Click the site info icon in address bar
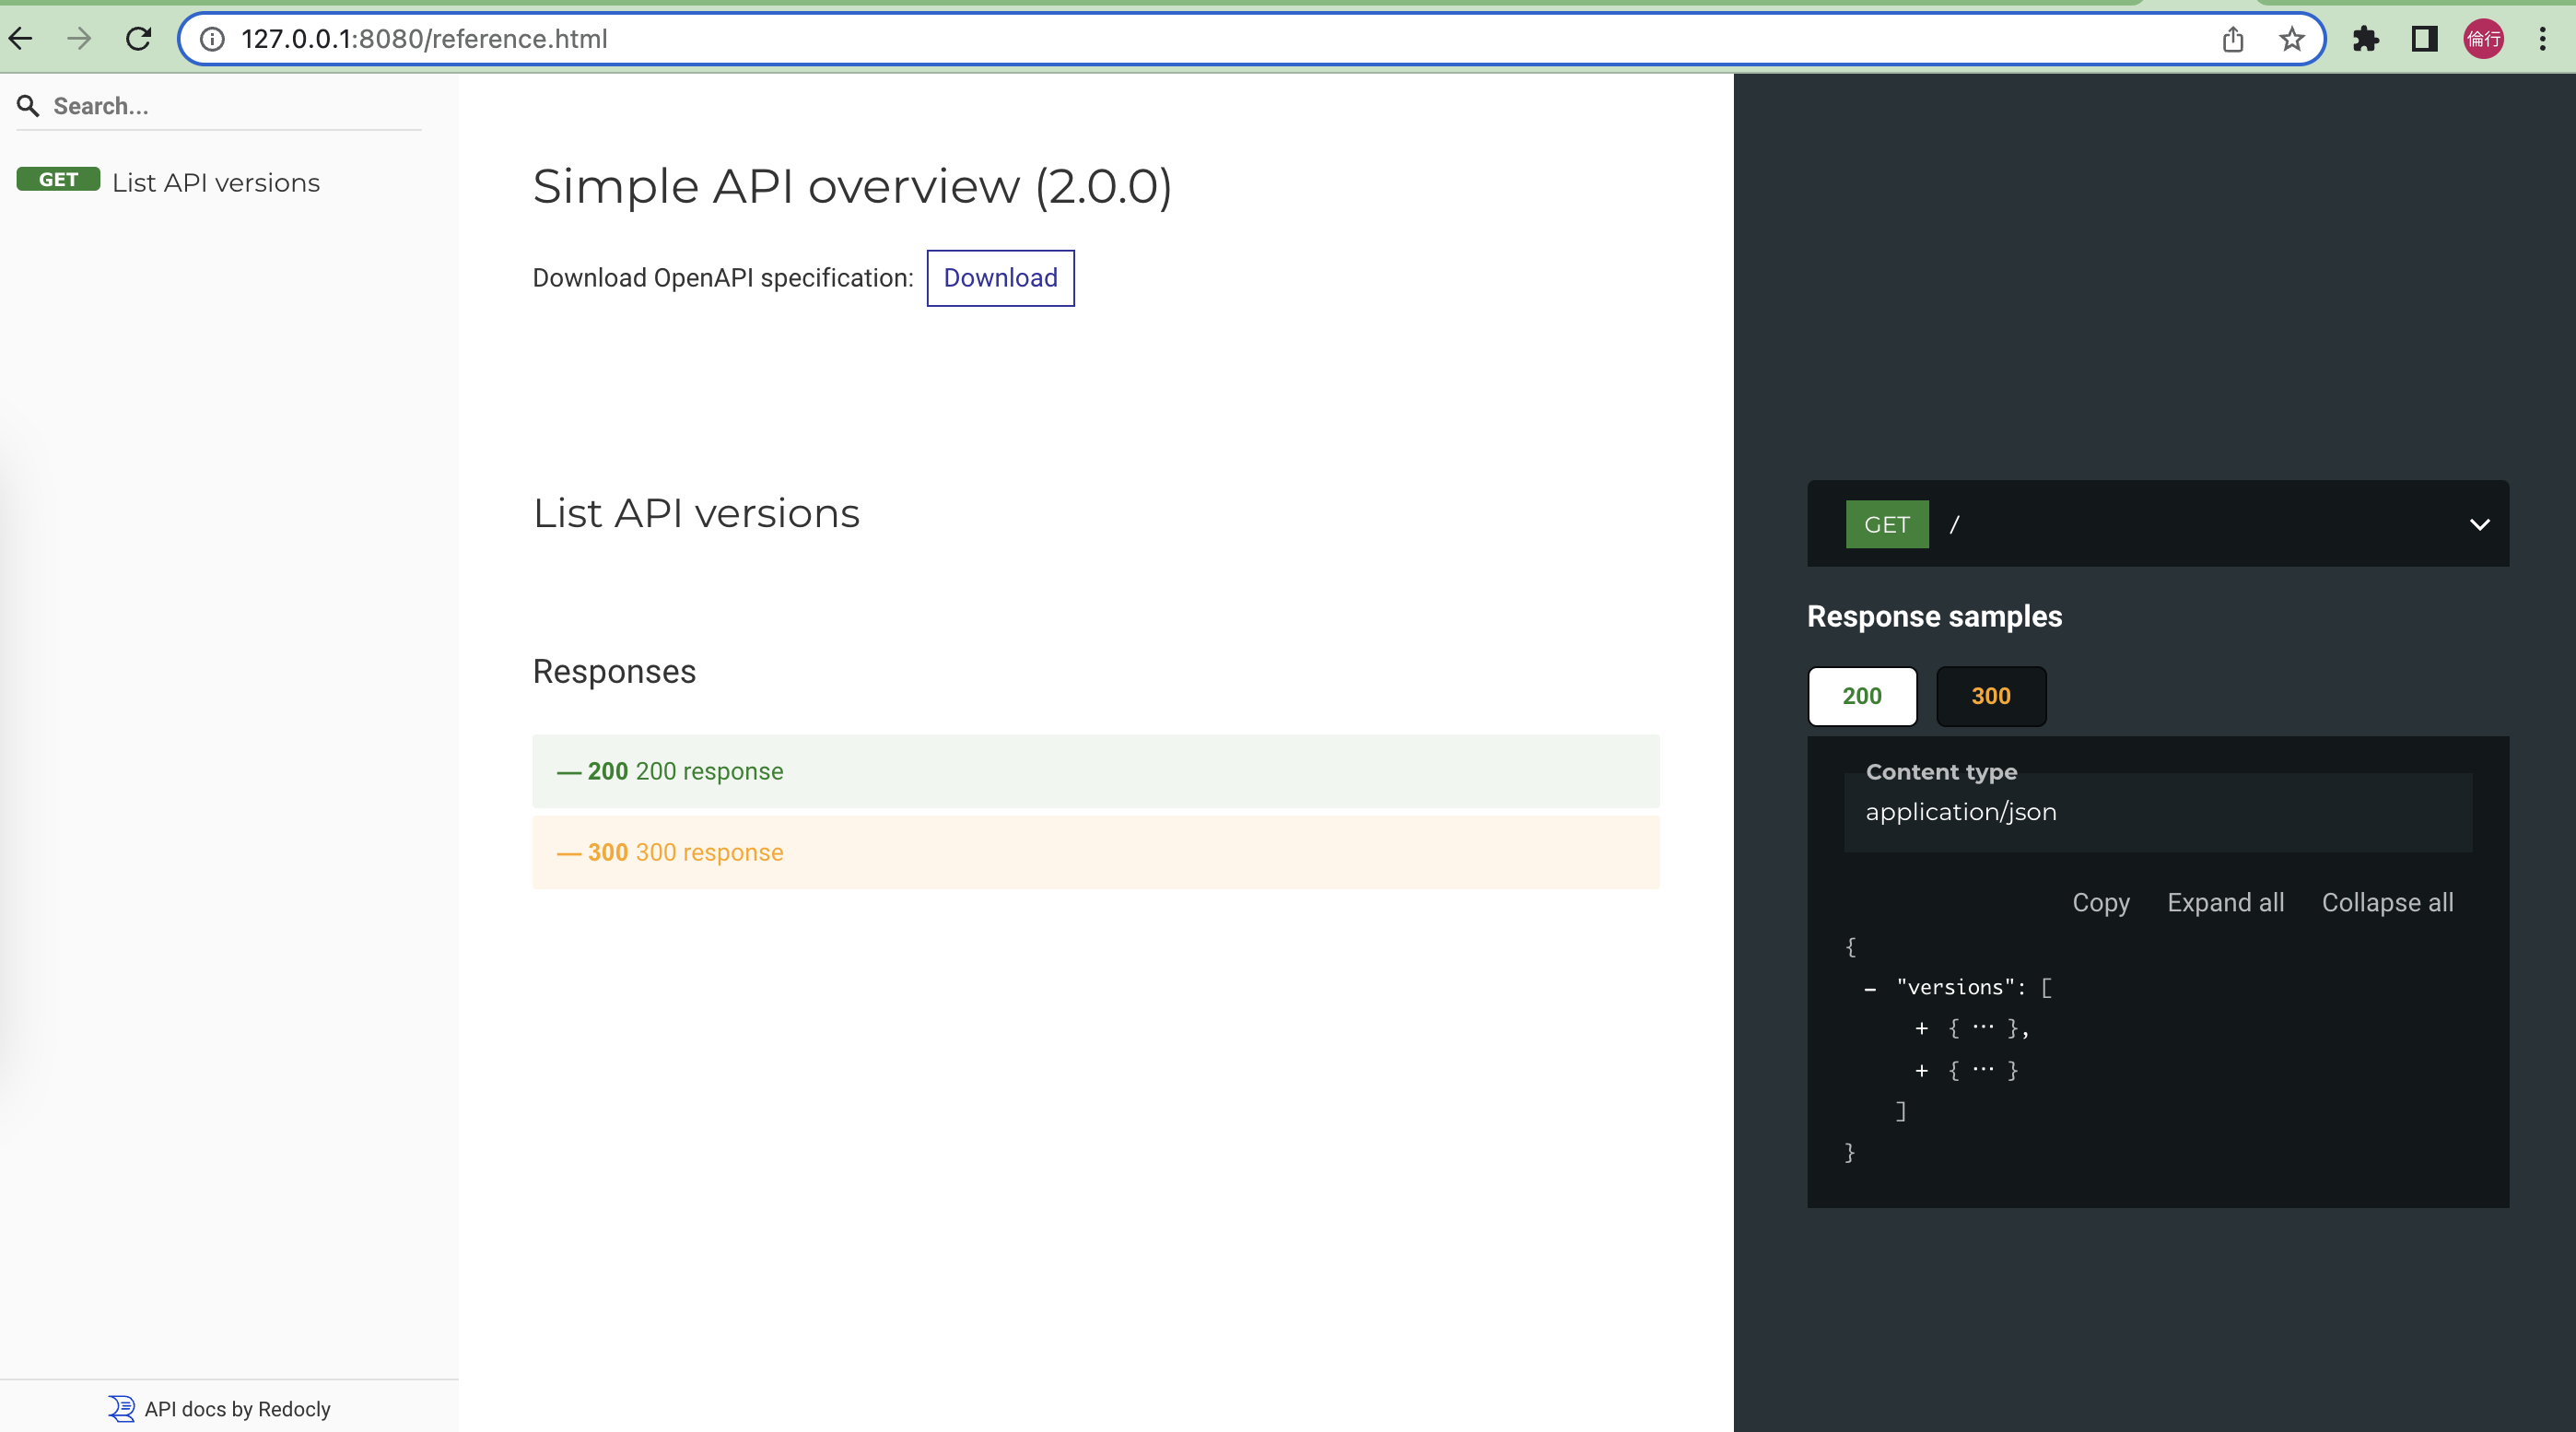This screenshot has width=2576, height=1432. click(211, 40)
